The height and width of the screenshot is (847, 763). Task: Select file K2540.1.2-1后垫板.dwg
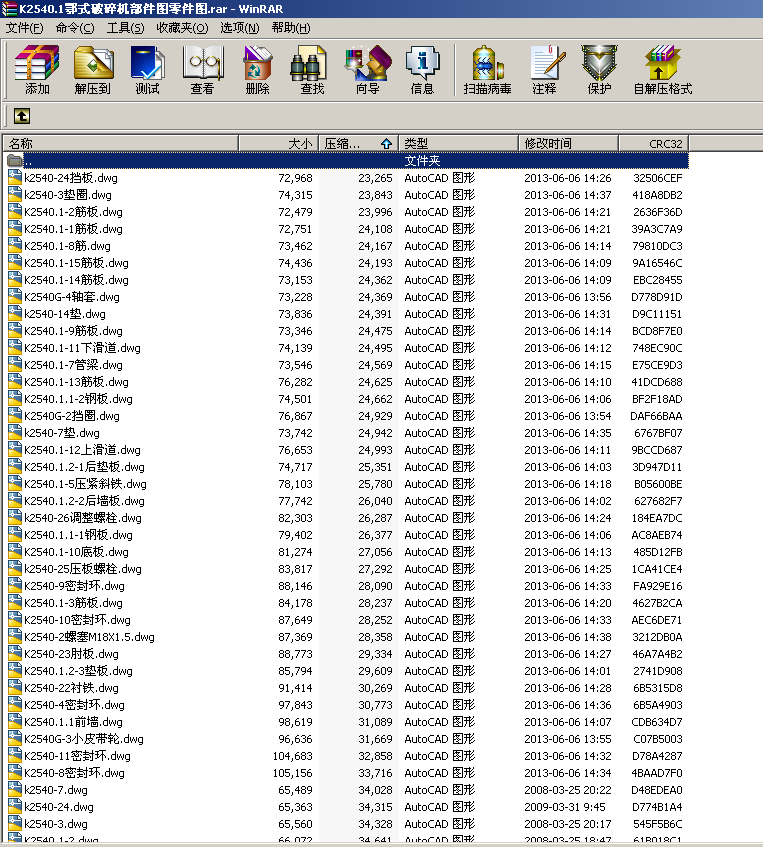pyautogui.click(x=84, y=467)
